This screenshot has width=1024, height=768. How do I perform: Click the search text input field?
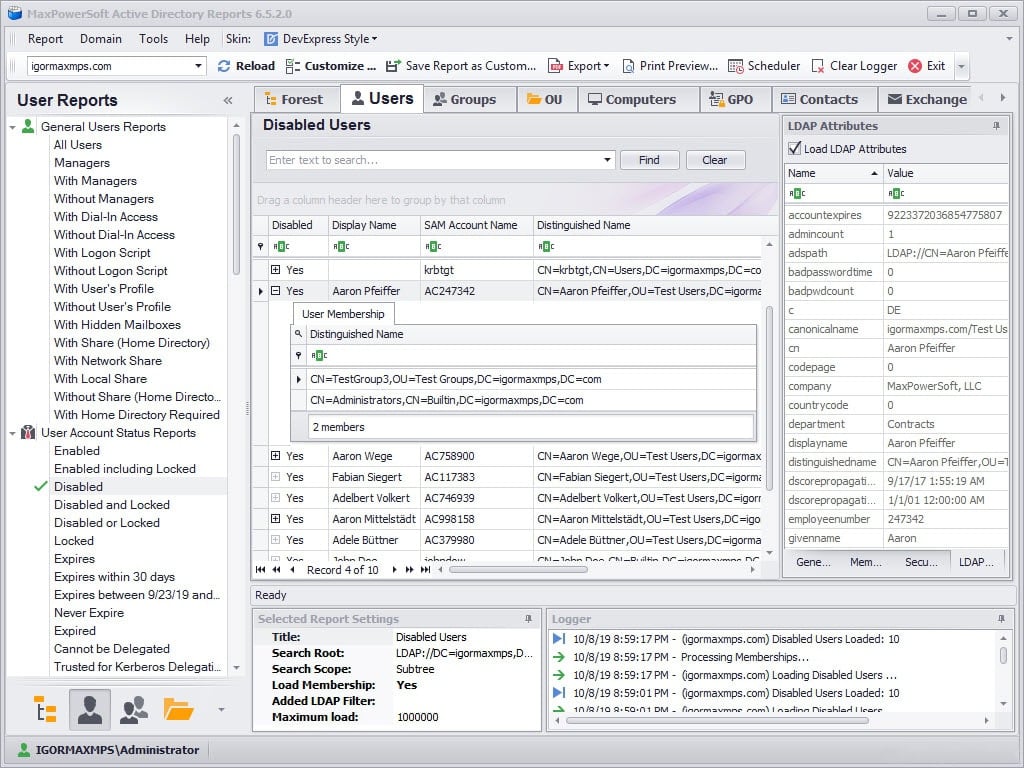(434, 160)
